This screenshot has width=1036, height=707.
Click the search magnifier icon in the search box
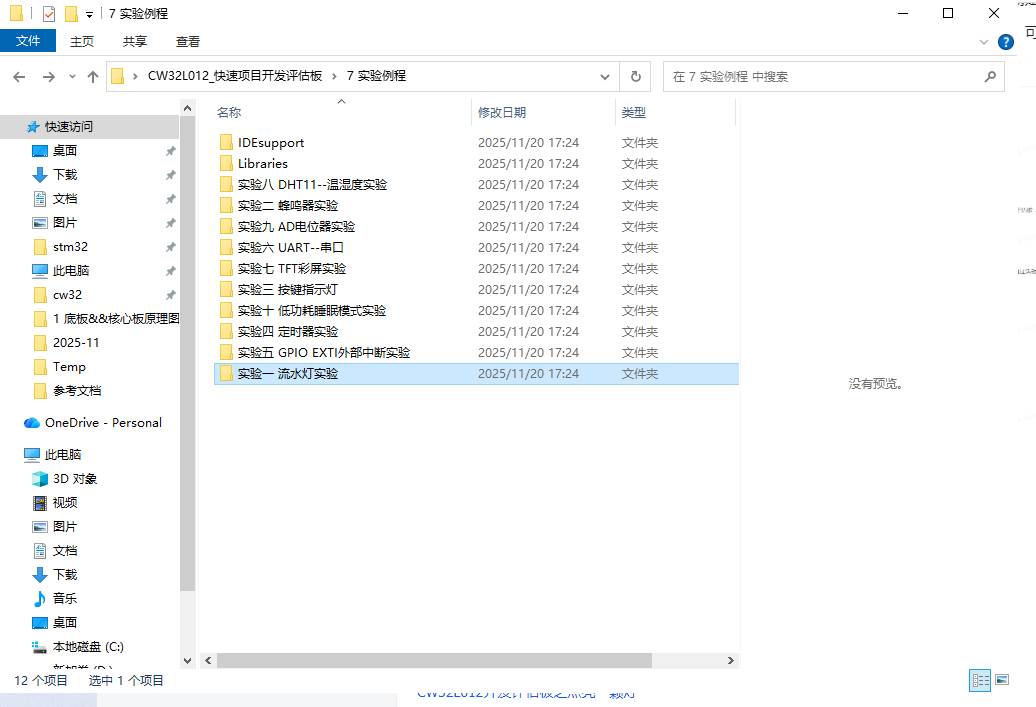(x=990, y=76)
